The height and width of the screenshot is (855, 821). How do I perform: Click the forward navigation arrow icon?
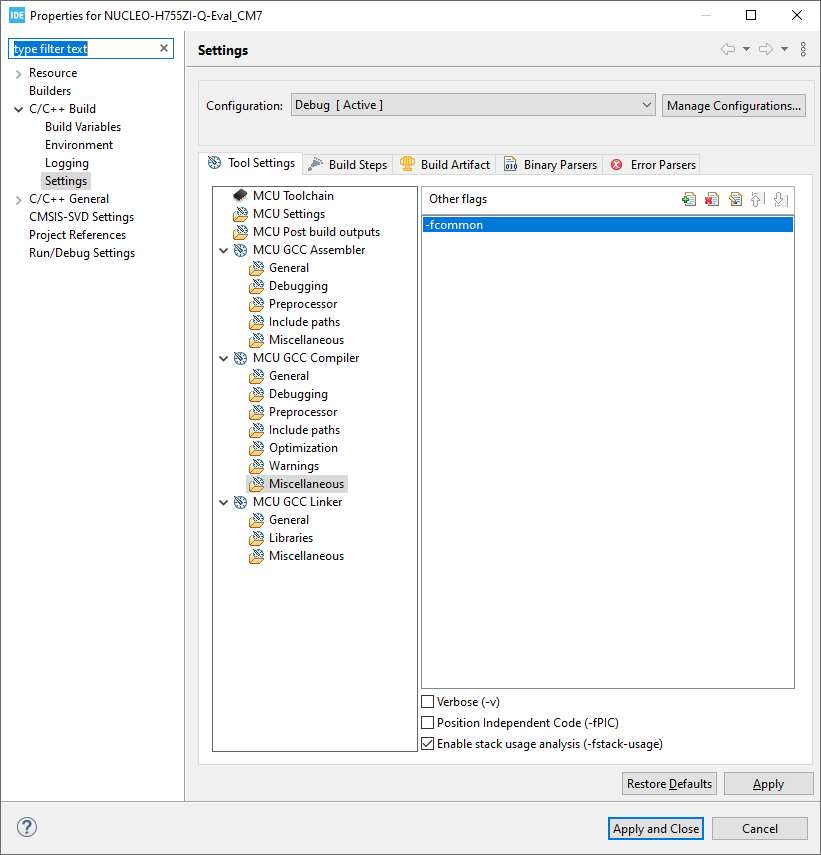[766, 49]
